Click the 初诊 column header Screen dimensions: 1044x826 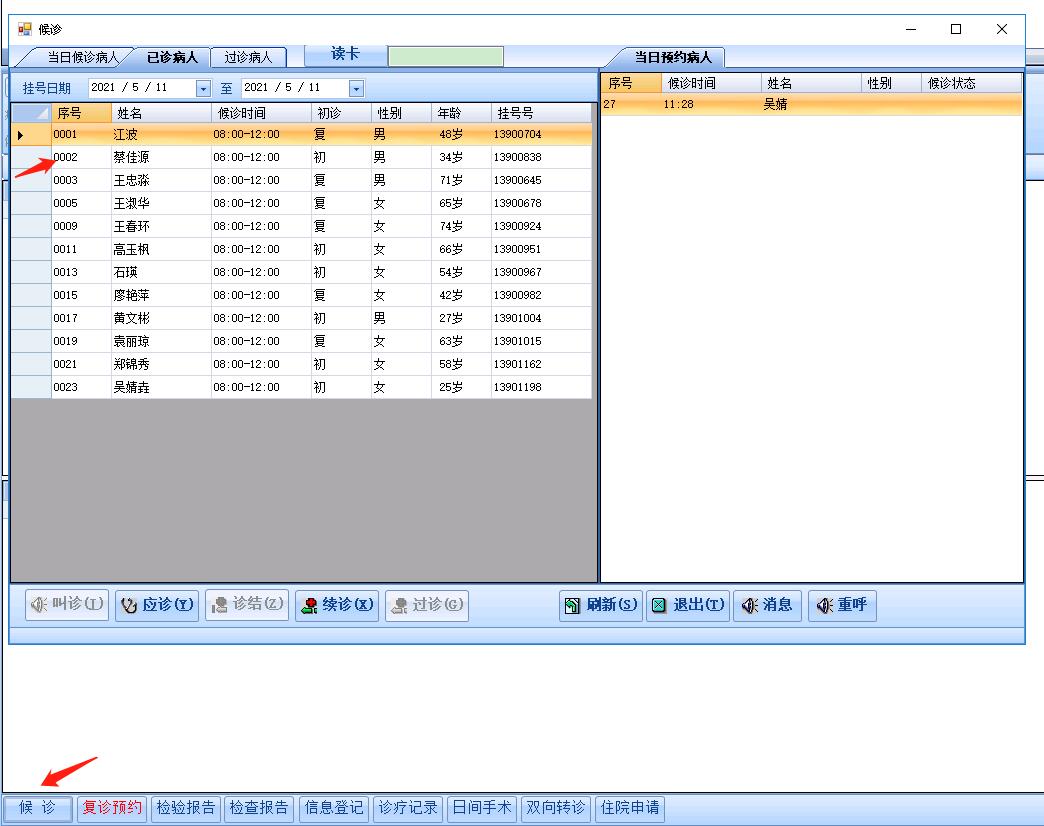point(341,113)
